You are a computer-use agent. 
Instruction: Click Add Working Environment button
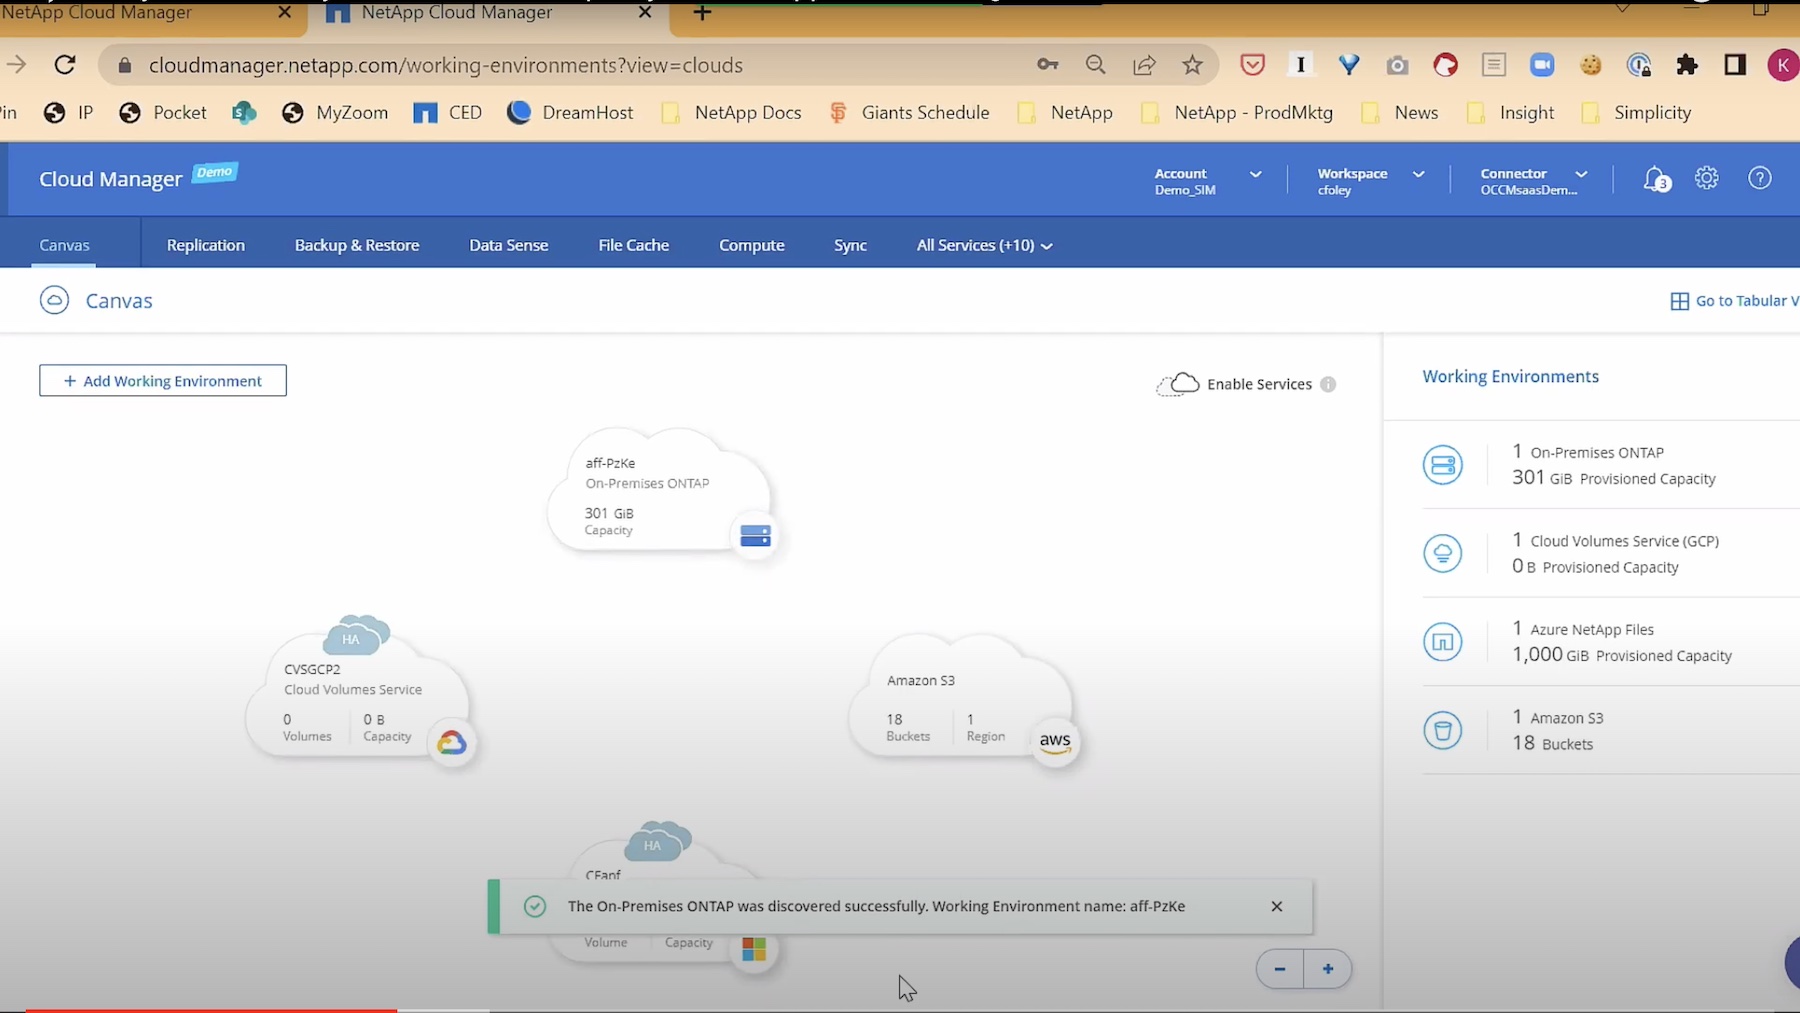(163, 380)
